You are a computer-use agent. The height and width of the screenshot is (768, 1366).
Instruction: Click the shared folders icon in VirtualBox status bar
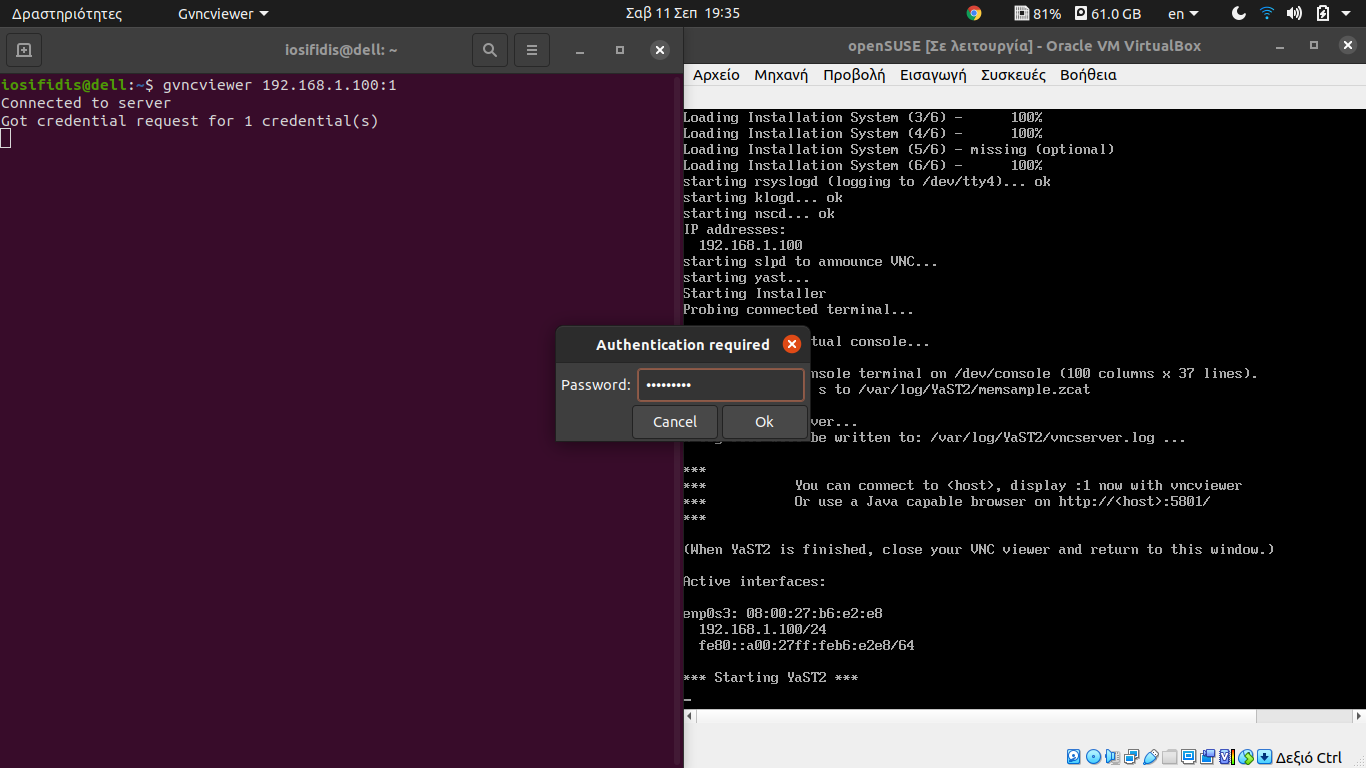tap(1170, 757)
